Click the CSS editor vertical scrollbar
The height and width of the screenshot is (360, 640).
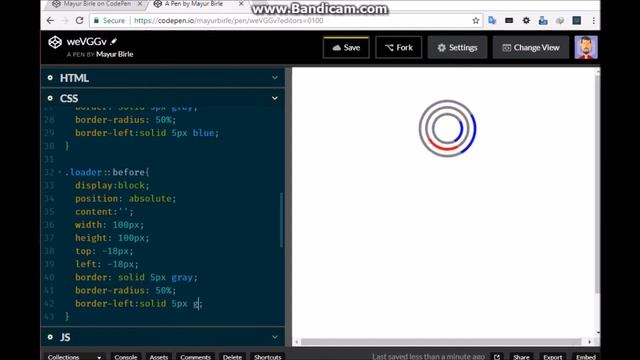pyautogui.click(x=281, y=220)
